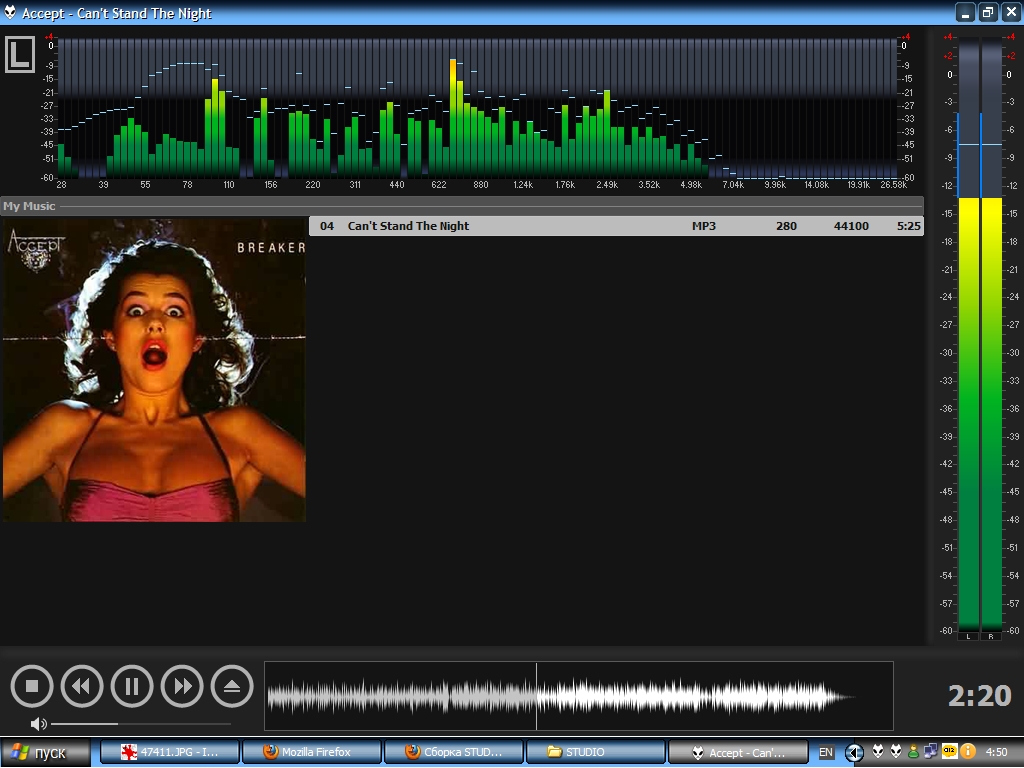Pause the currently playing song

coord(132,687)
